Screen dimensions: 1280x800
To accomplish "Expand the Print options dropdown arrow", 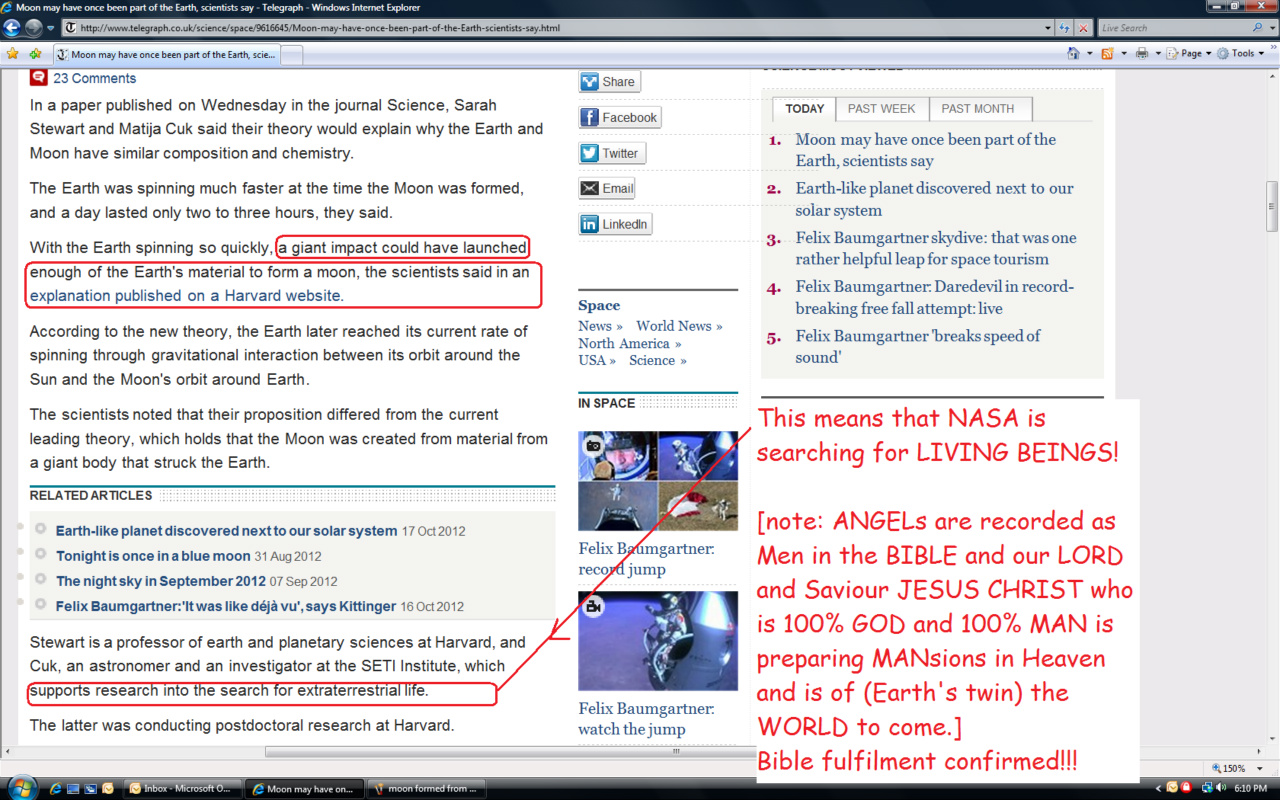I will click(x=1156, y=54).
